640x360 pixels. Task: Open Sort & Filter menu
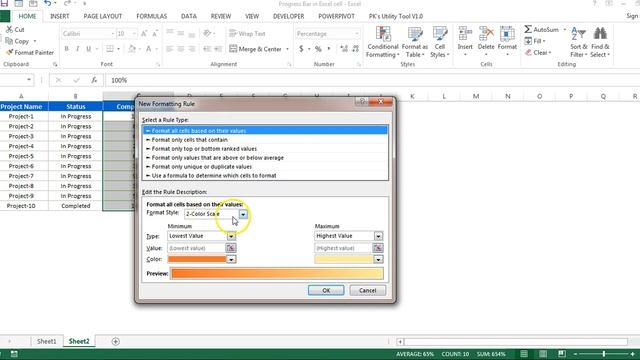coord(578,42)
